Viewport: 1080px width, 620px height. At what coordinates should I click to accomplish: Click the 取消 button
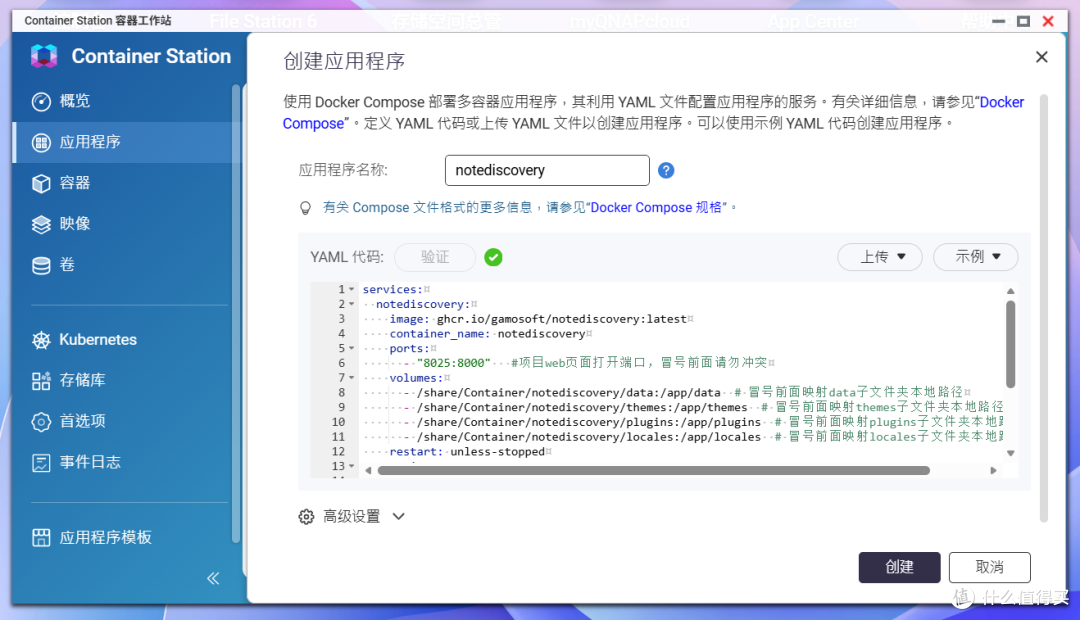990,567
